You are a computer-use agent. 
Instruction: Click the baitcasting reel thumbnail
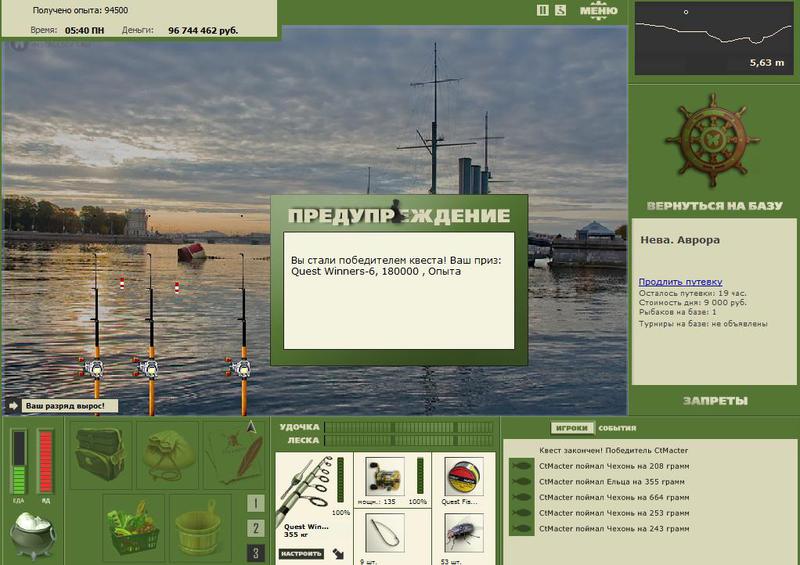pos(385,477)
